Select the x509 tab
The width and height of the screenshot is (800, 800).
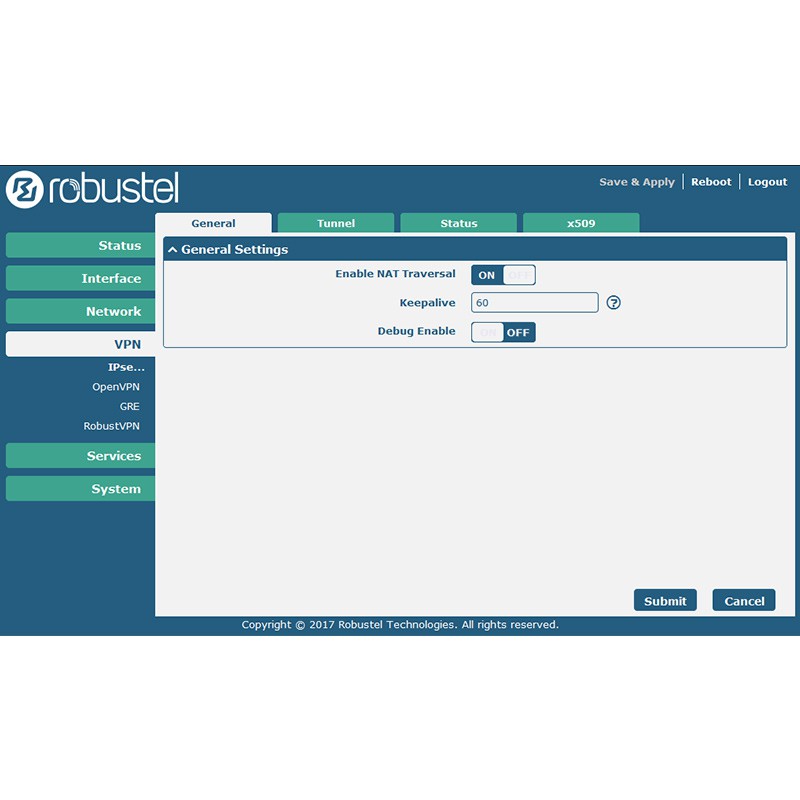coord(581,223)
